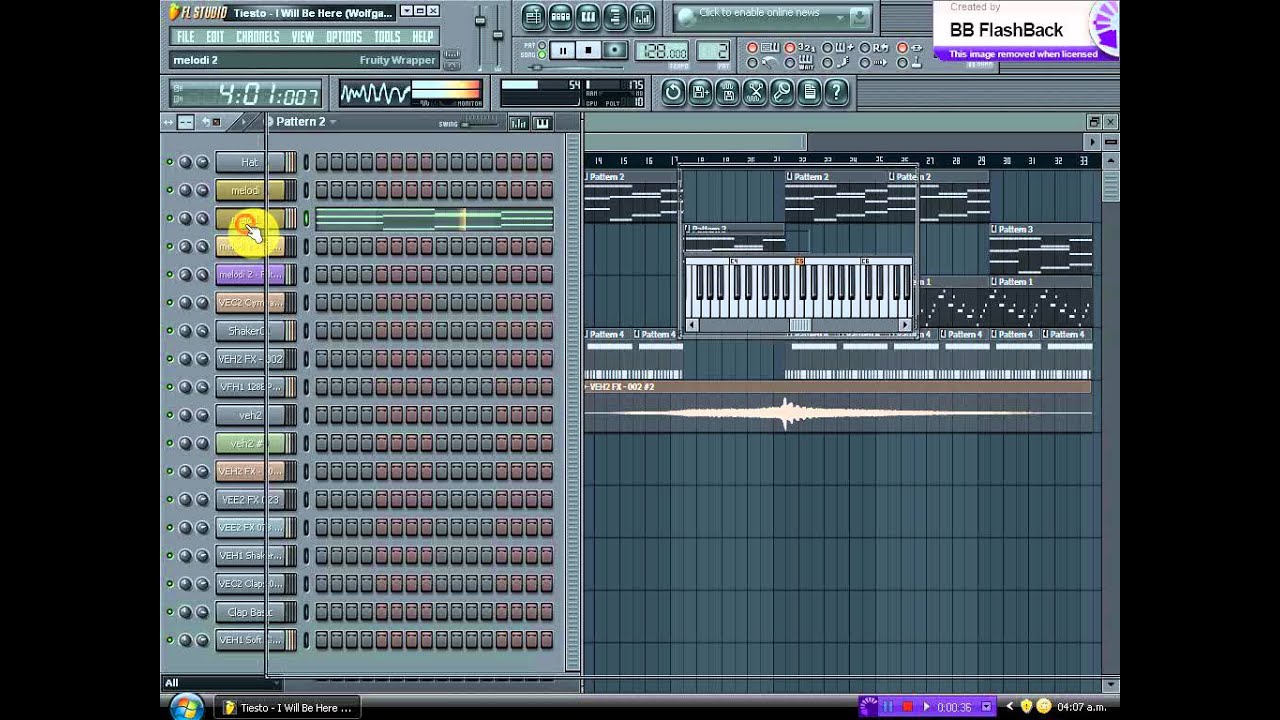
Task: Open the piano roll view icon
Action: 588,16
